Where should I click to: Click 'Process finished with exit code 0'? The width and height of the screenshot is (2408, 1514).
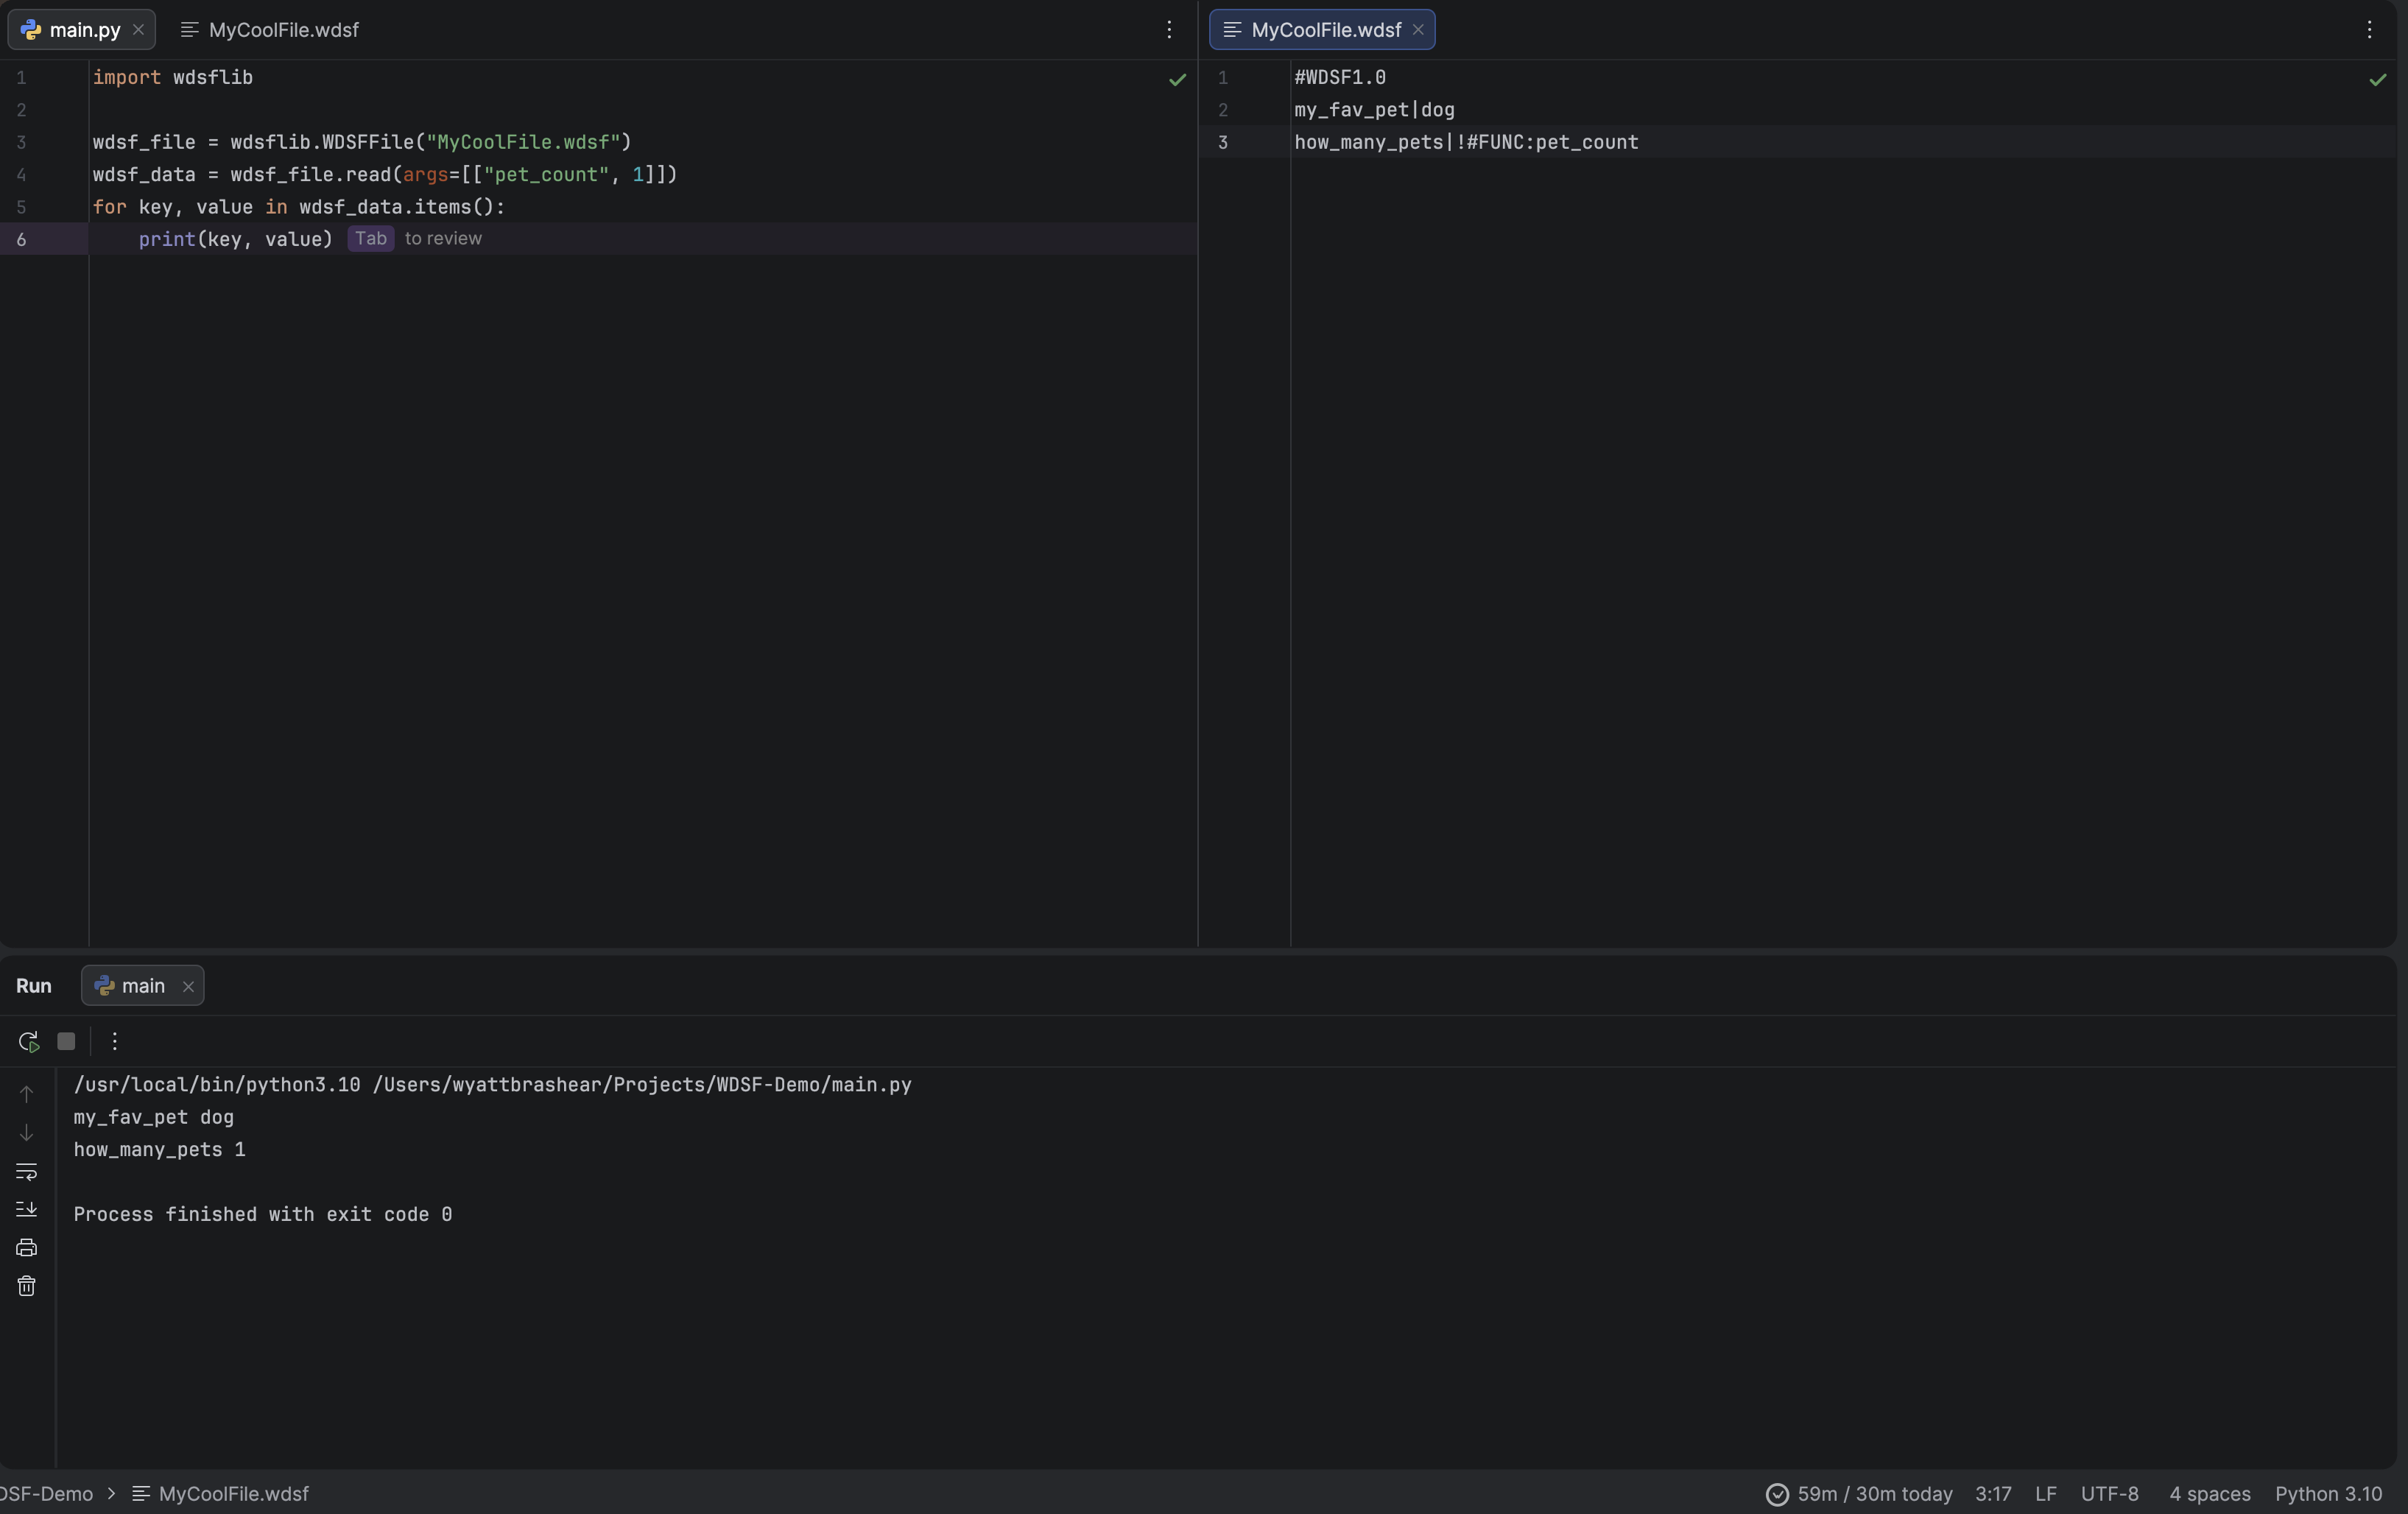tap(262, 1214)
